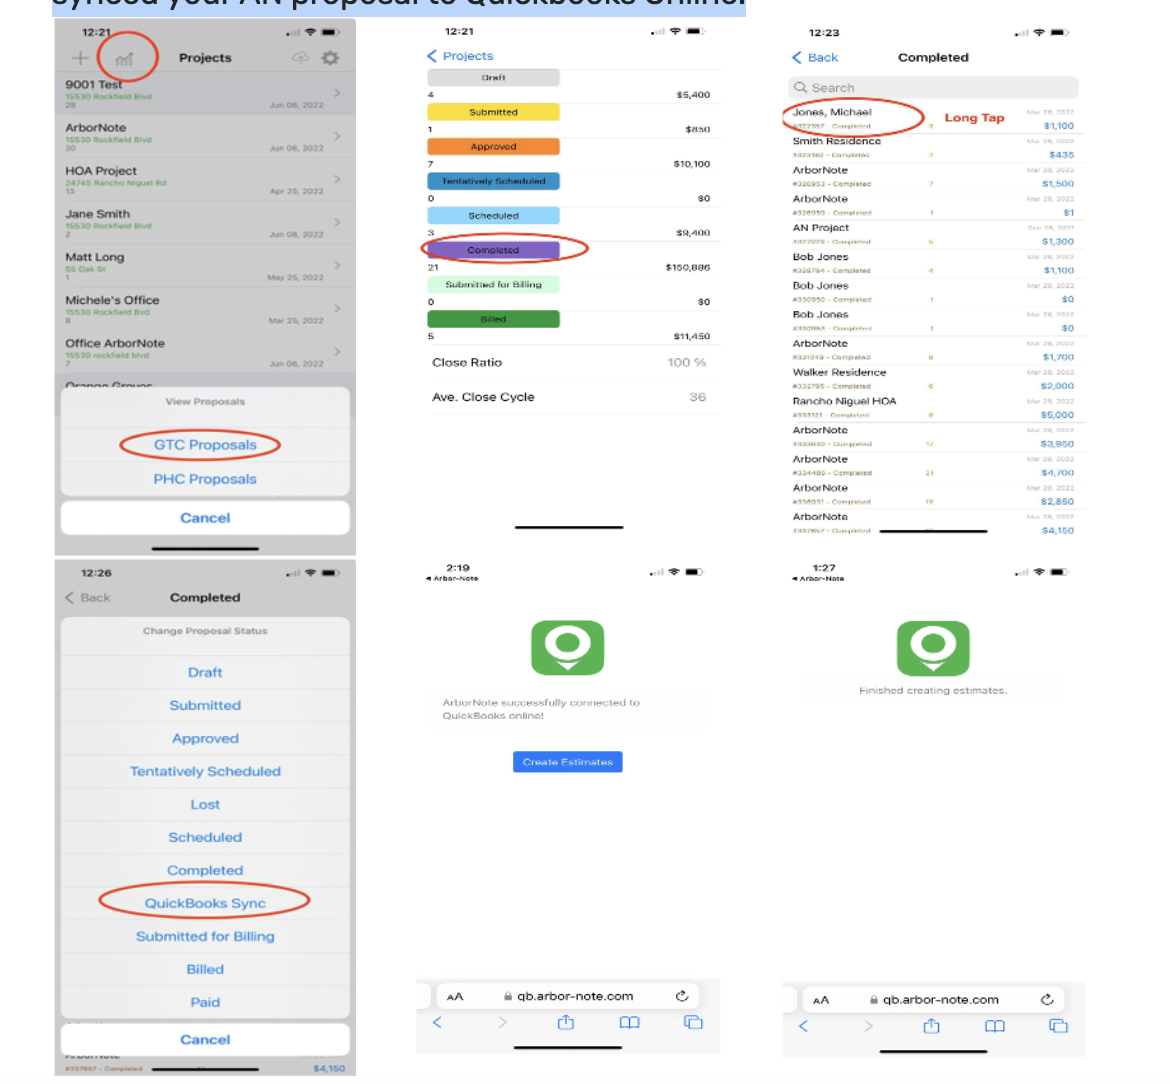
Task: Tap the light green Submitted for Billing bar
Action: 493,284
